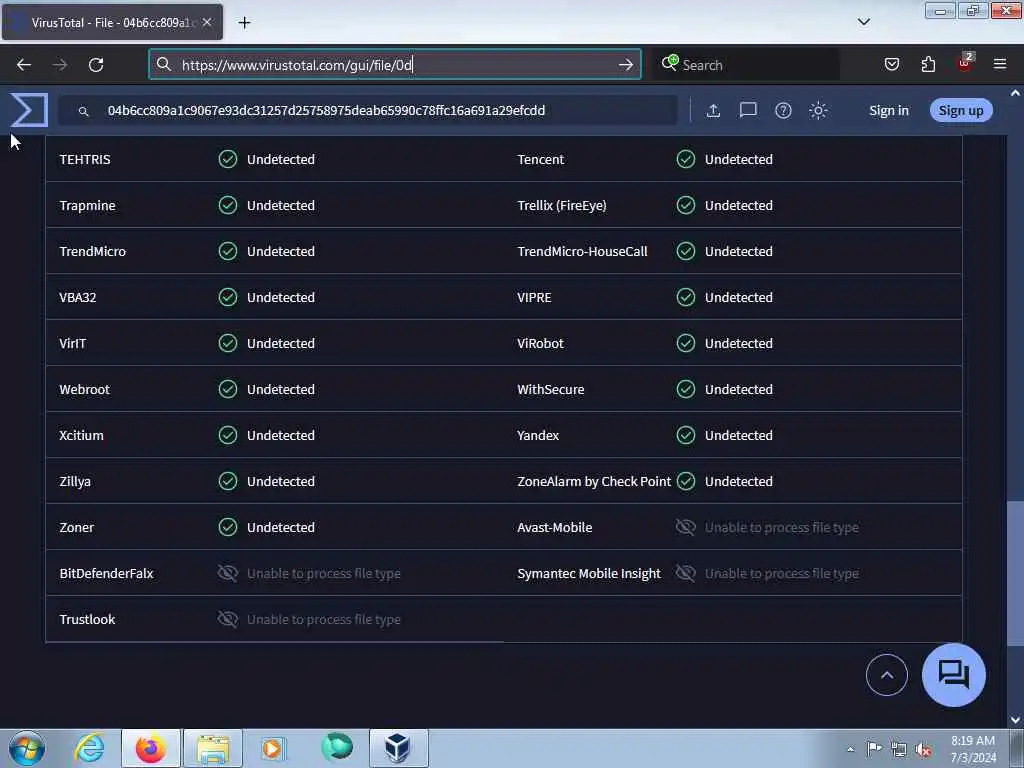Screen dimensions: 1024x768
Task: Click the go arrow in URL bar
Action: [625, 65]
